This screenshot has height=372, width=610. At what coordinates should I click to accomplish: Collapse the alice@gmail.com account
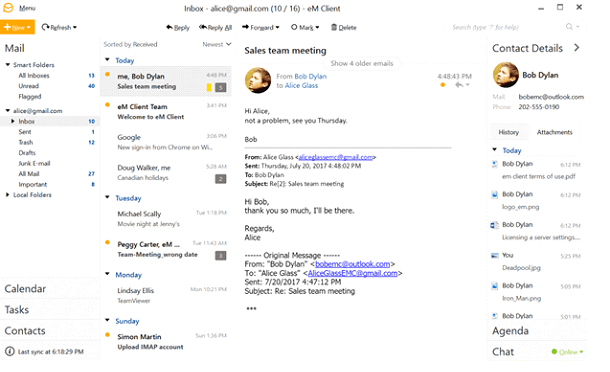coord(7,111)
